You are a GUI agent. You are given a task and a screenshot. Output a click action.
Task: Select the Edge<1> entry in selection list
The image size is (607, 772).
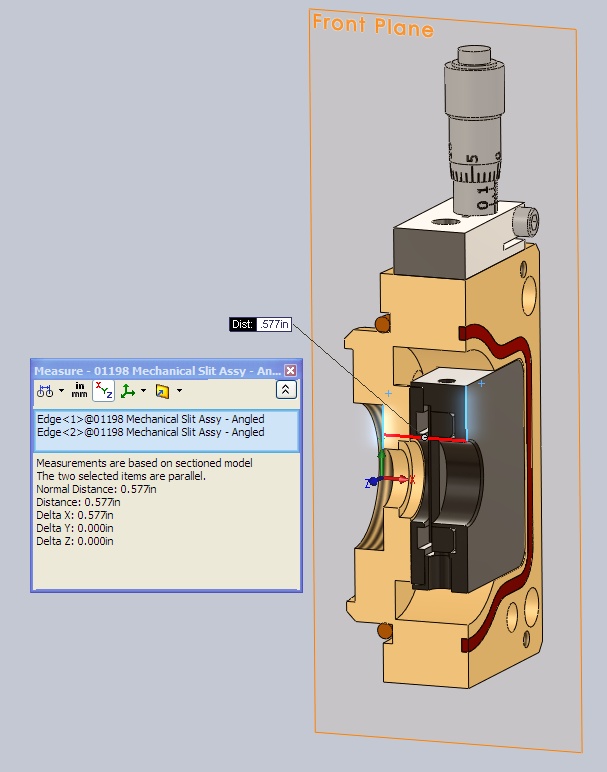point(151,419)
